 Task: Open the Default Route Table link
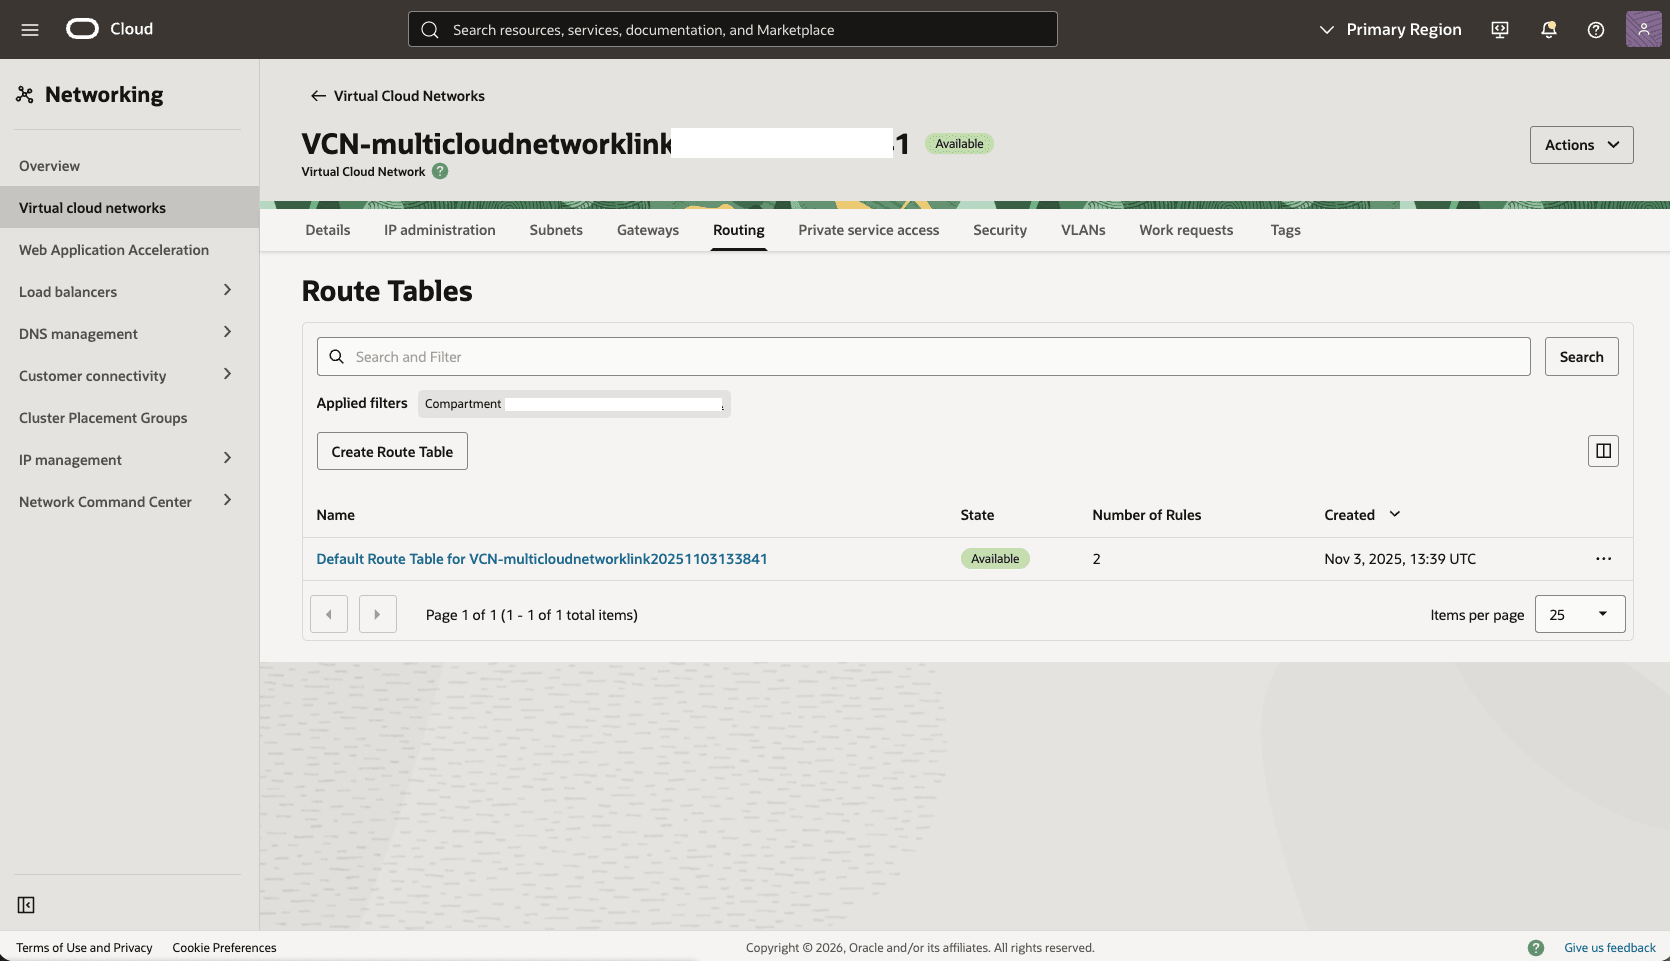(x=541, y=558)
